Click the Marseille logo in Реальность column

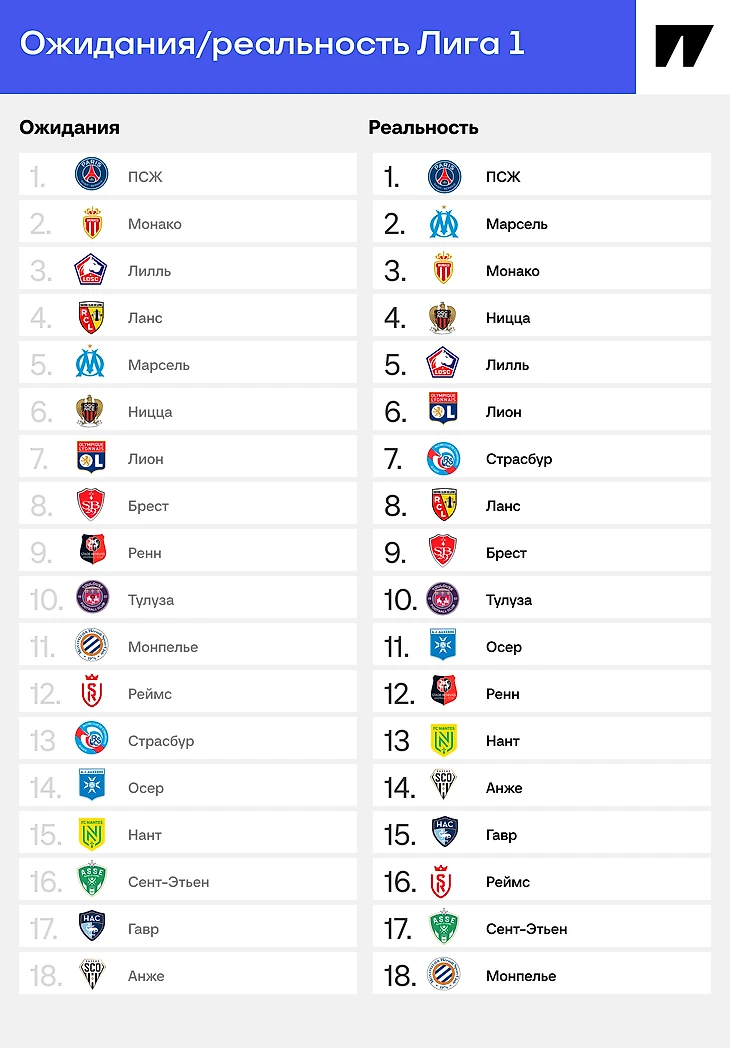(x=444, y=223)
